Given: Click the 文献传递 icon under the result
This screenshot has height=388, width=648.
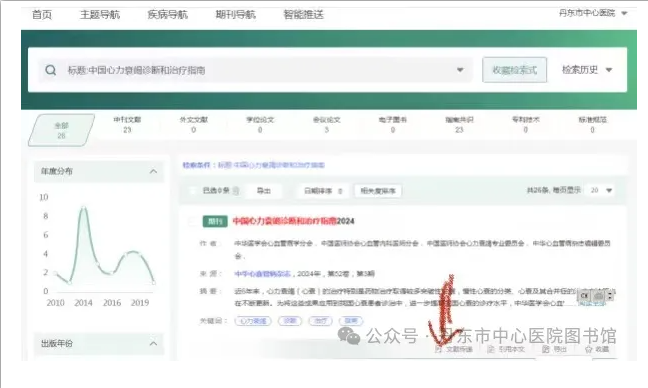Looking at the screenshot, I should 438,349.
